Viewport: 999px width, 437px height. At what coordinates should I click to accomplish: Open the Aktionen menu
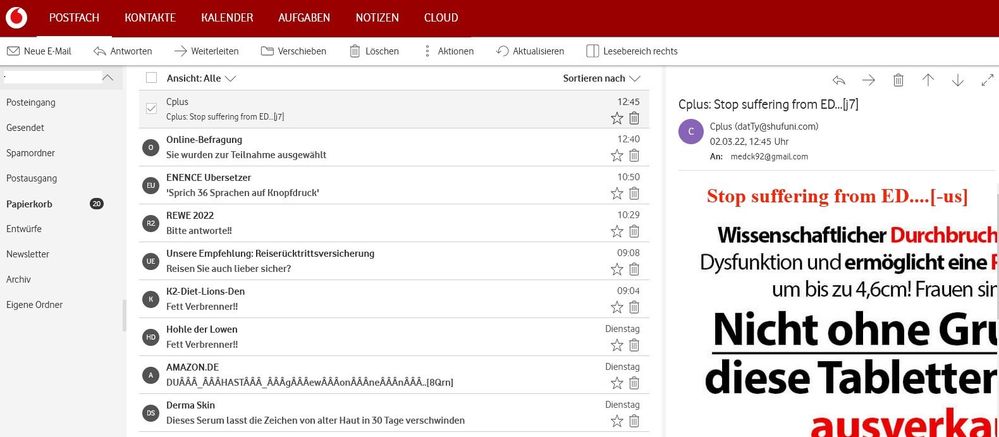(x=449, y=51)
